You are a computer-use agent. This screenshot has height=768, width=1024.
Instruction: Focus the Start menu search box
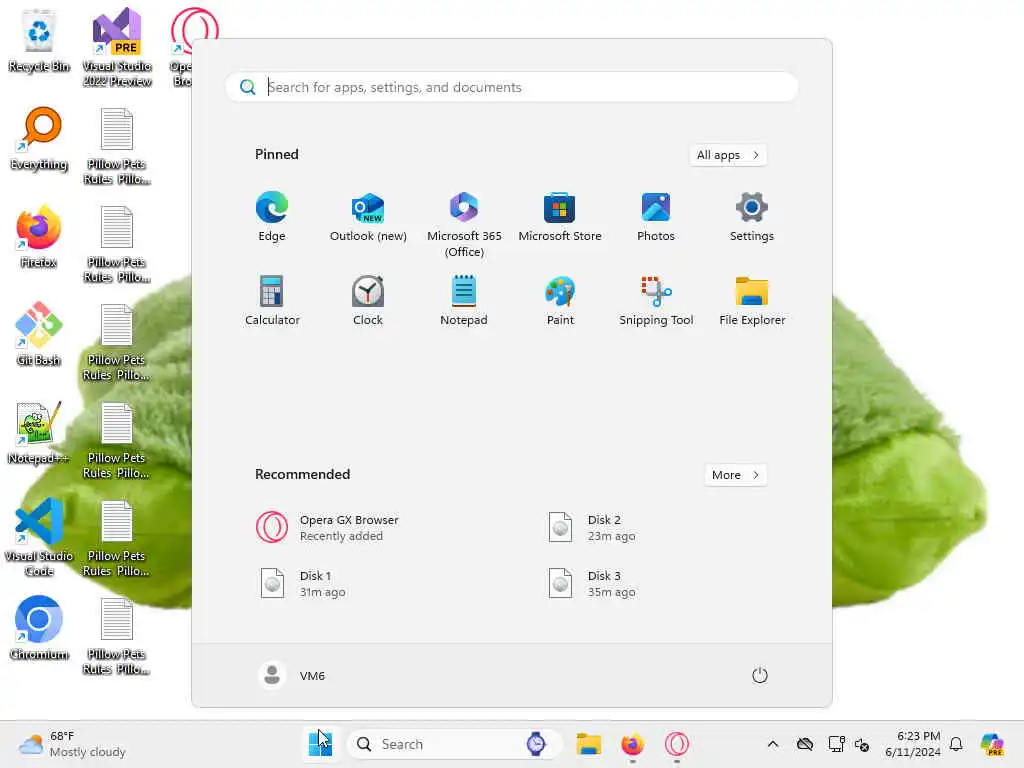(x=512, y=87)
